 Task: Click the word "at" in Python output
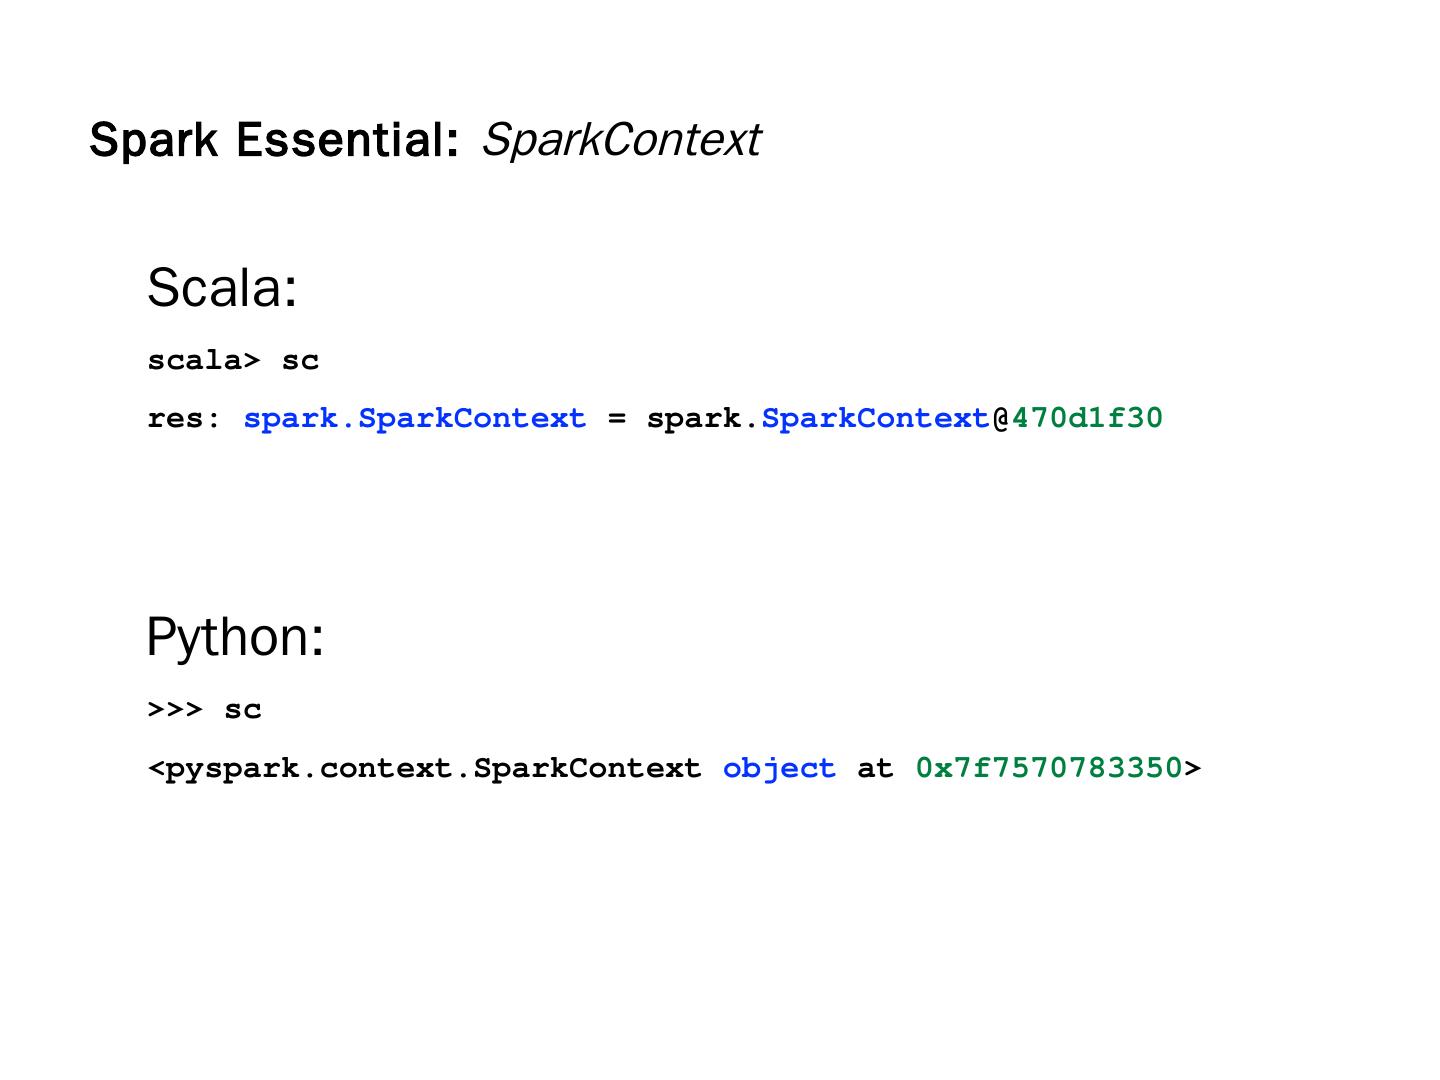point(875,768)
